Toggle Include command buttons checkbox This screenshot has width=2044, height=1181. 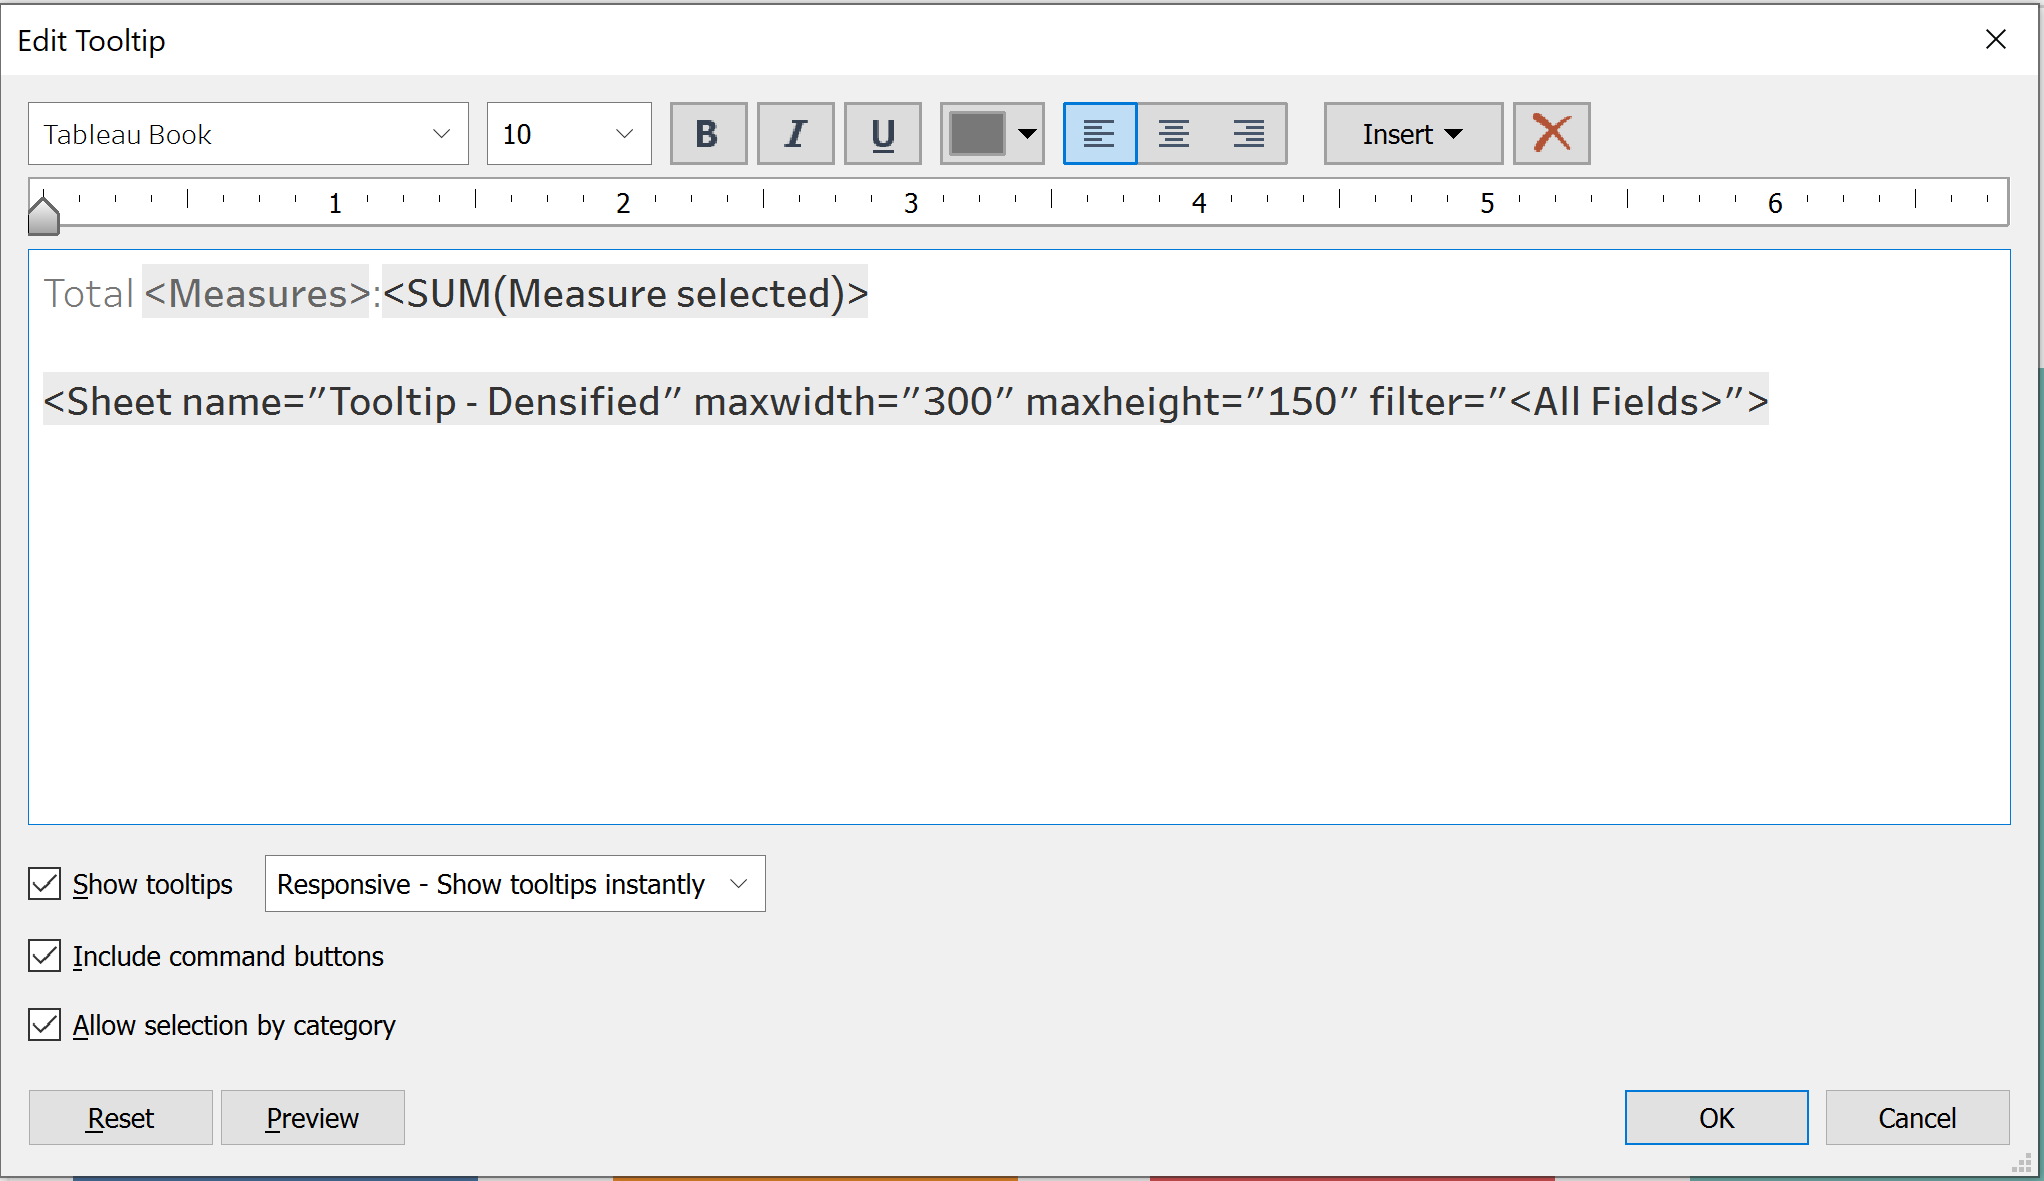[x=45, y=956]
